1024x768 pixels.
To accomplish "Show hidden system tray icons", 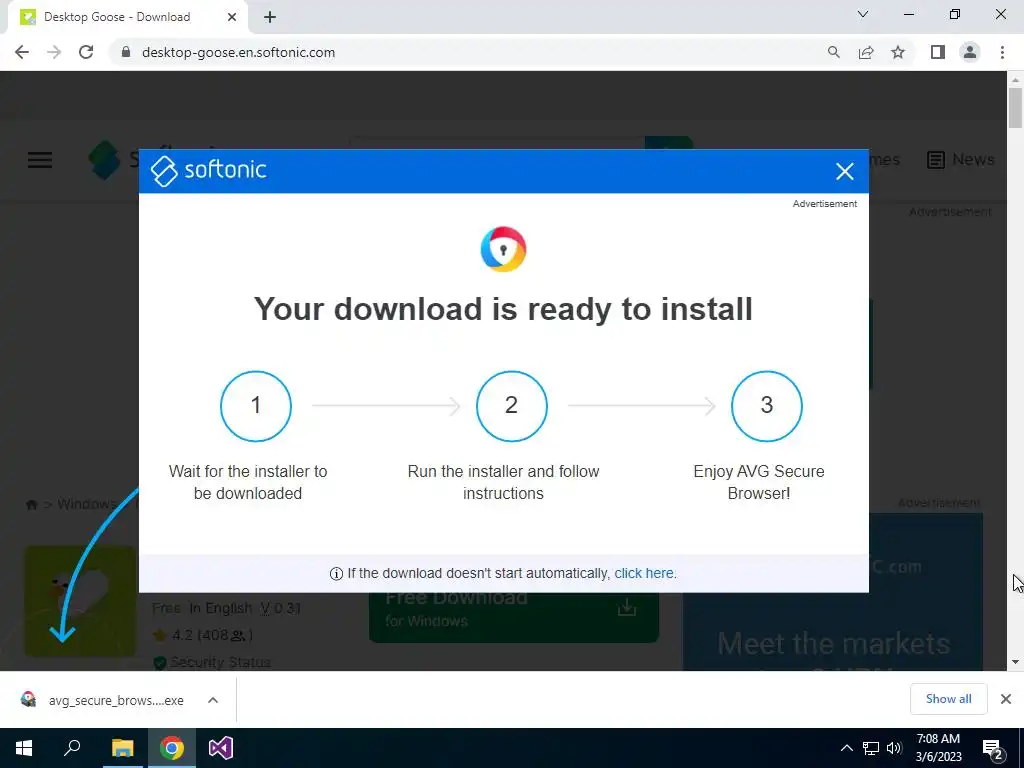I will click(846, 748).
